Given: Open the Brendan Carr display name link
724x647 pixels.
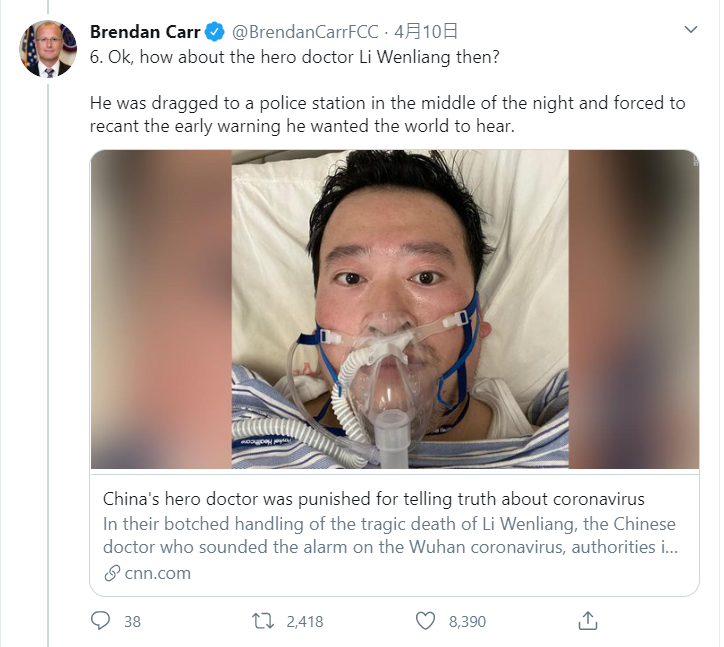Looking at the screenshot, I should (x=145, y=31).
